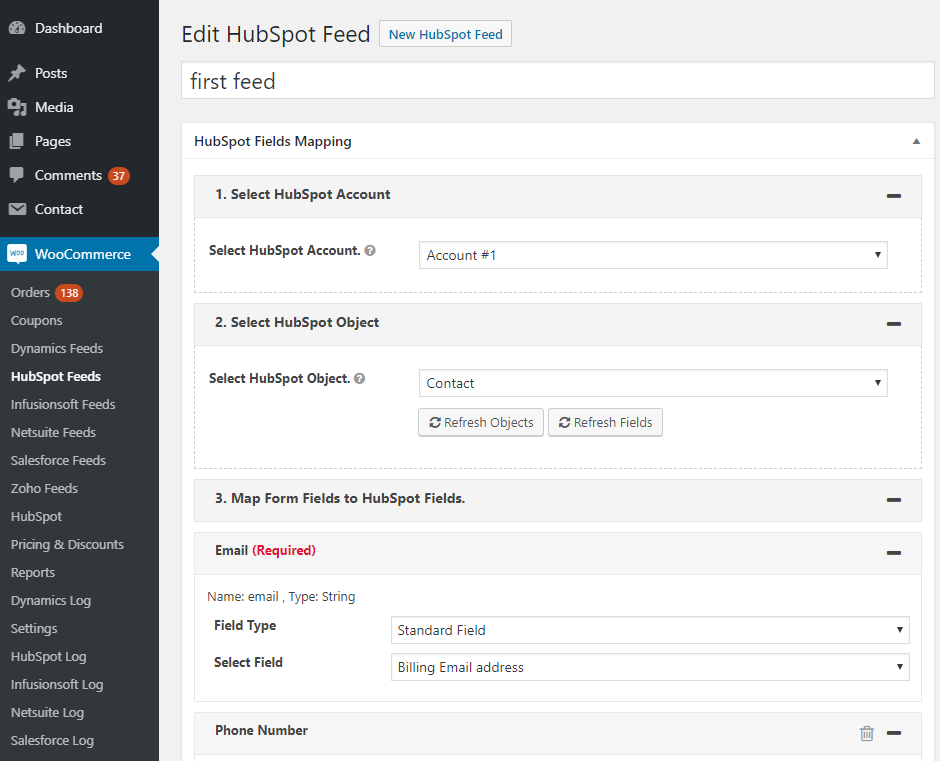Open Dynamics Log submenu item
The width and height of the screenshot is (940, 761).
51,600
